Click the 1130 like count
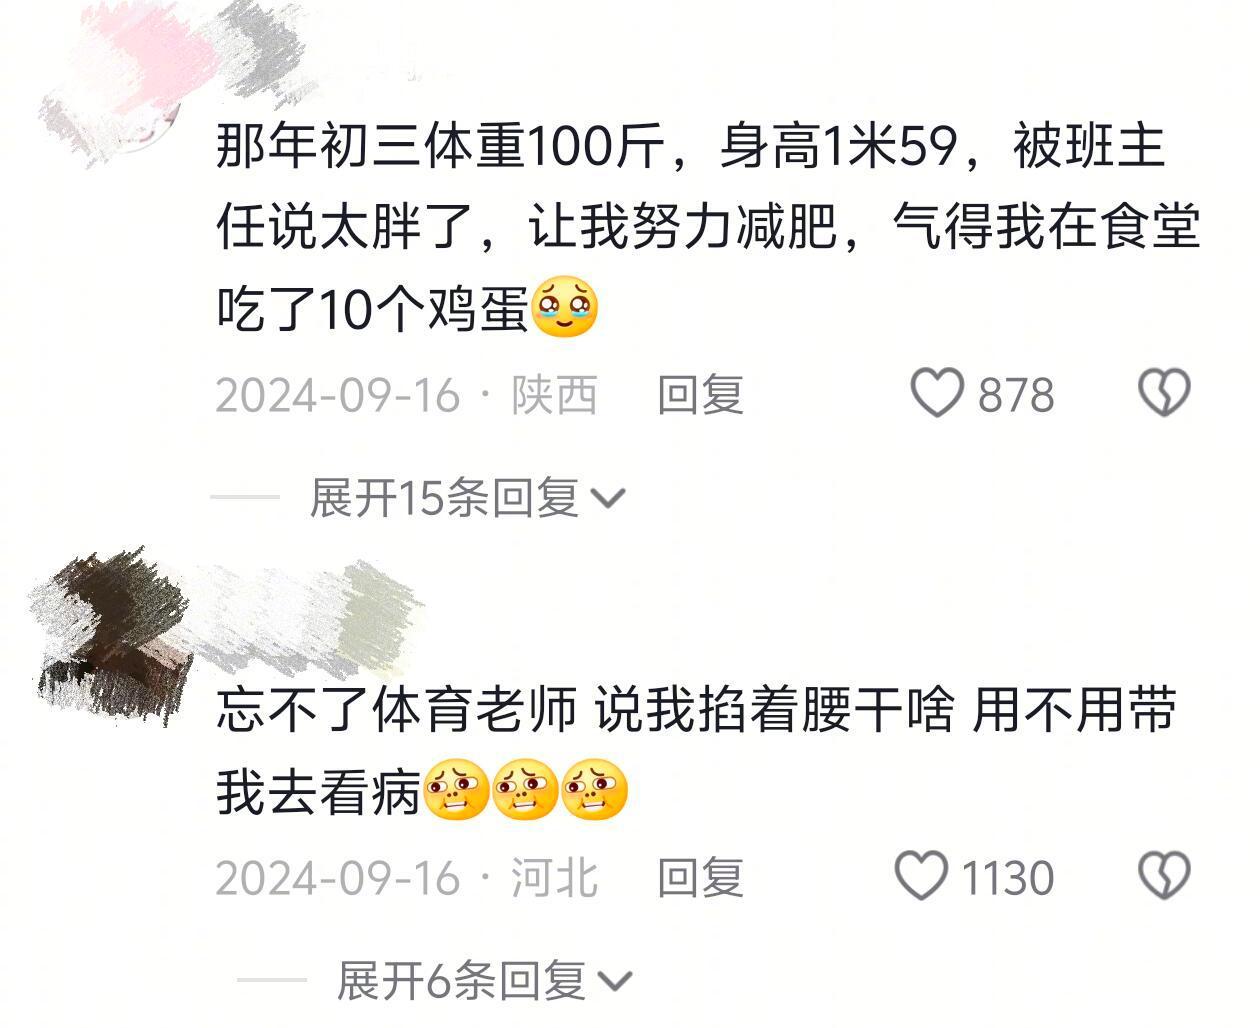 pyautogui.click(x=1008, y=877)
